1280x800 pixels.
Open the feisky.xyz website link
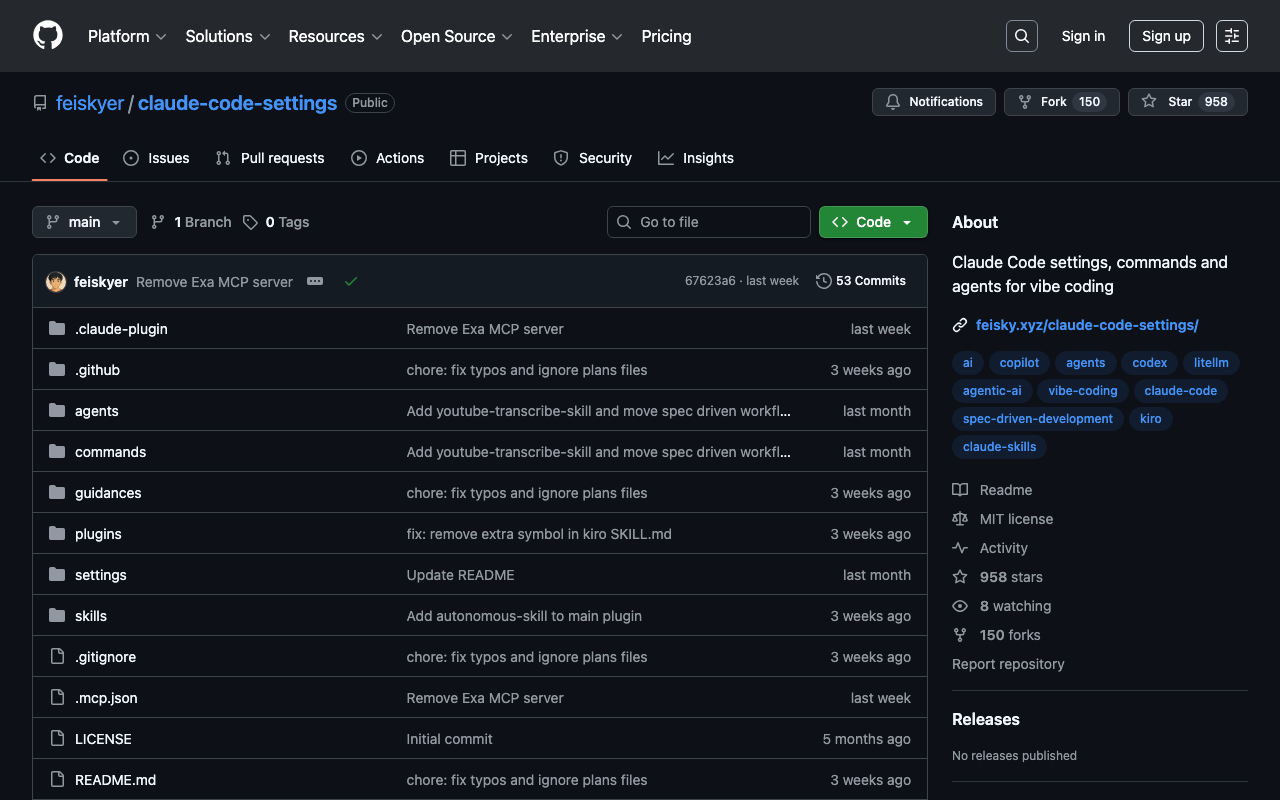1086,325
